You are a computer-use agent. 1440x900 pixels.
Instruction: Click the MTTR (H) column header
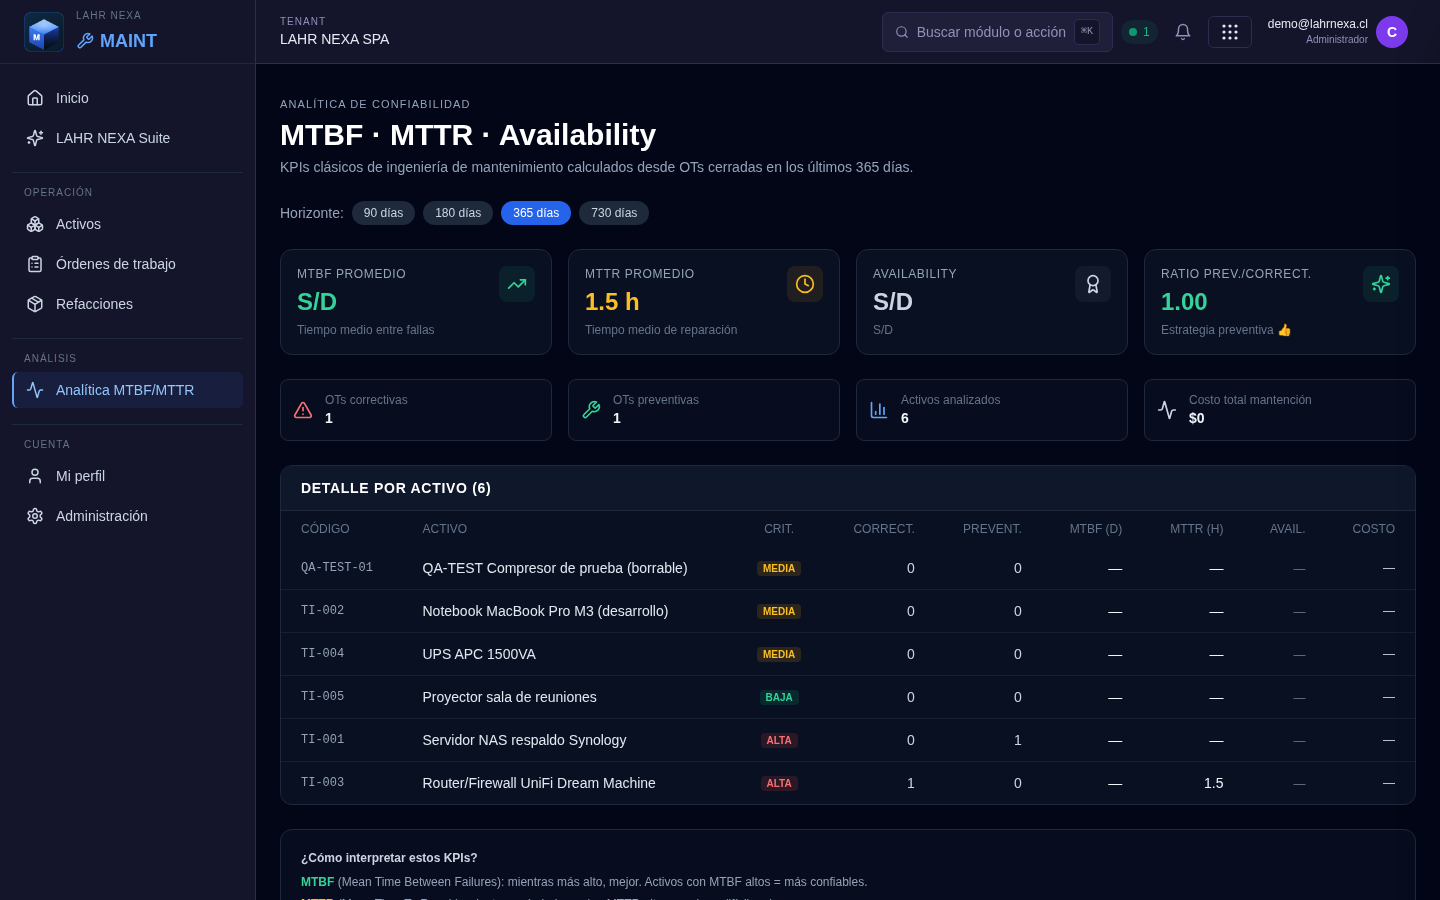coord(1196,529)
